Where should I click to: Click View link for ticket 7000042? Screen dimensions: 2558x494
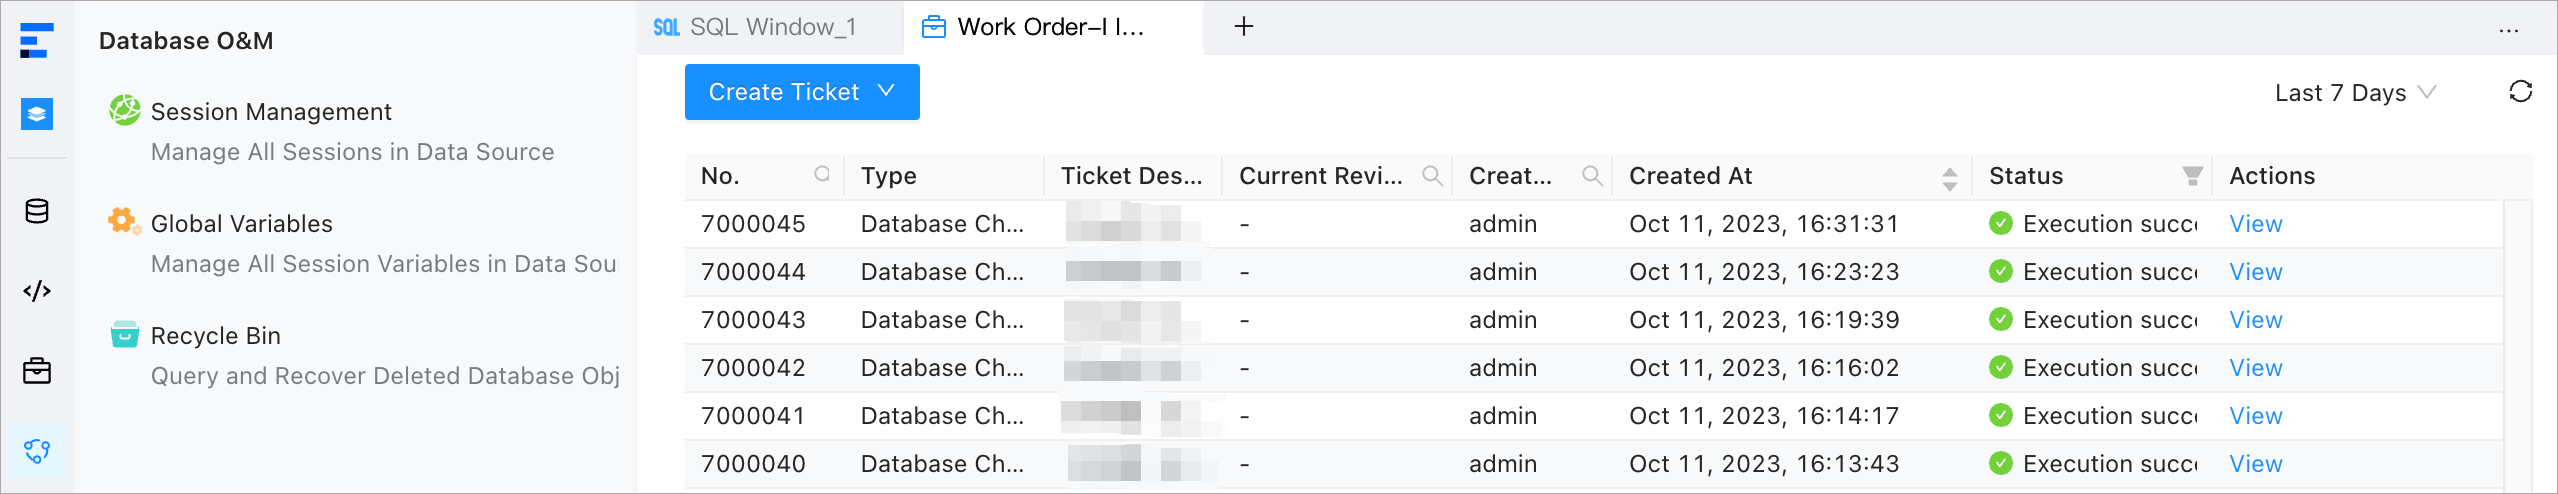click(2255, 368)
